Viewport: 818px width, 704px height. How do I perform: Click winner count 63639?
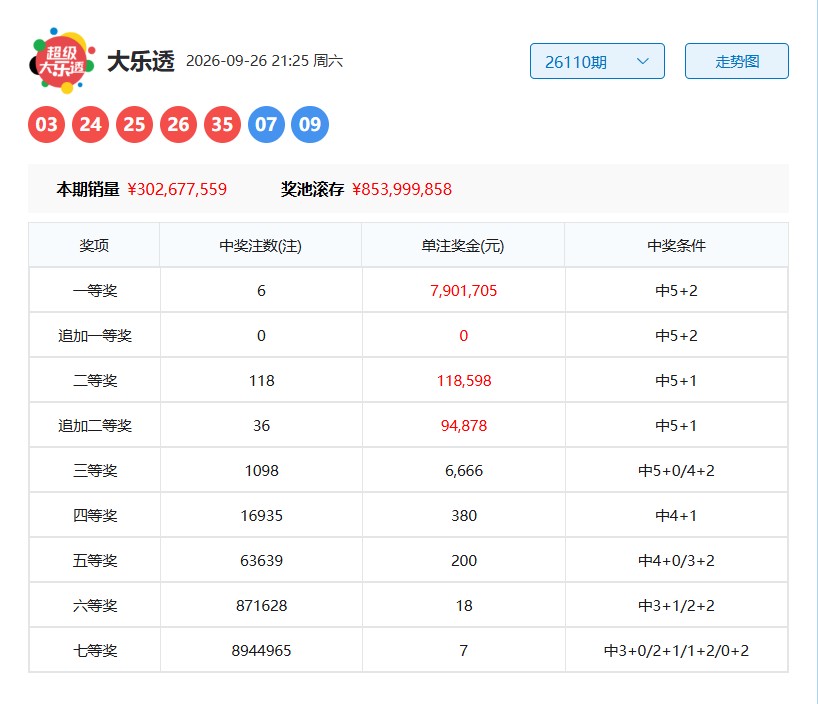[261, 560]
